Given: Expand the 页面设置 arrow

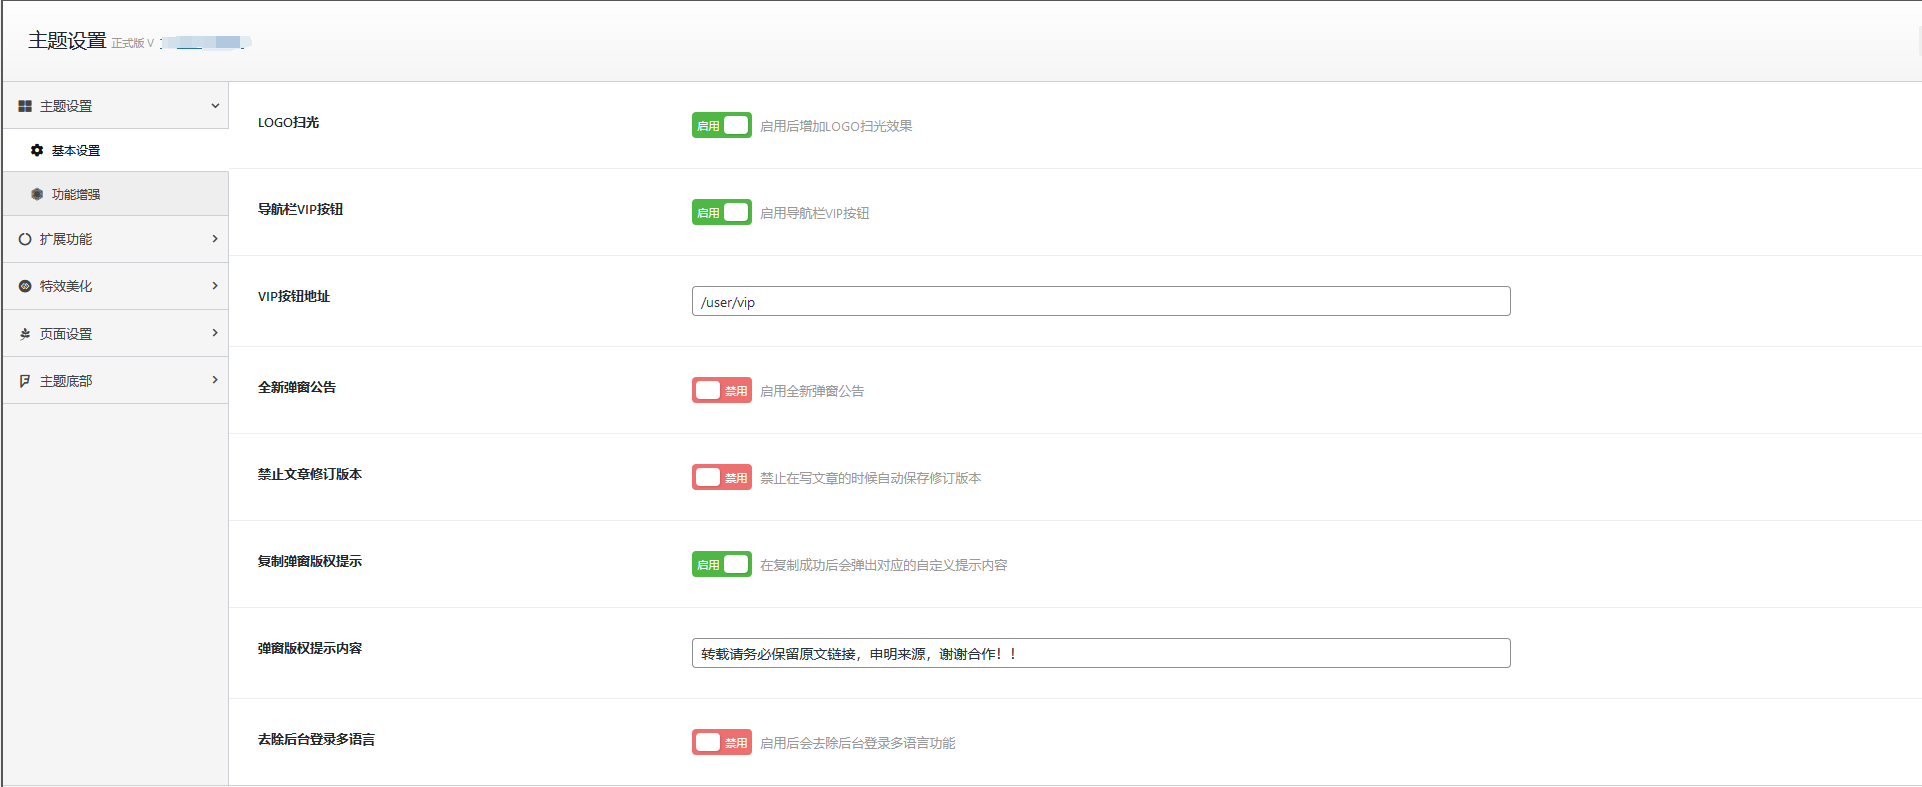Looking at the screenshot, I should coord(215,333).
